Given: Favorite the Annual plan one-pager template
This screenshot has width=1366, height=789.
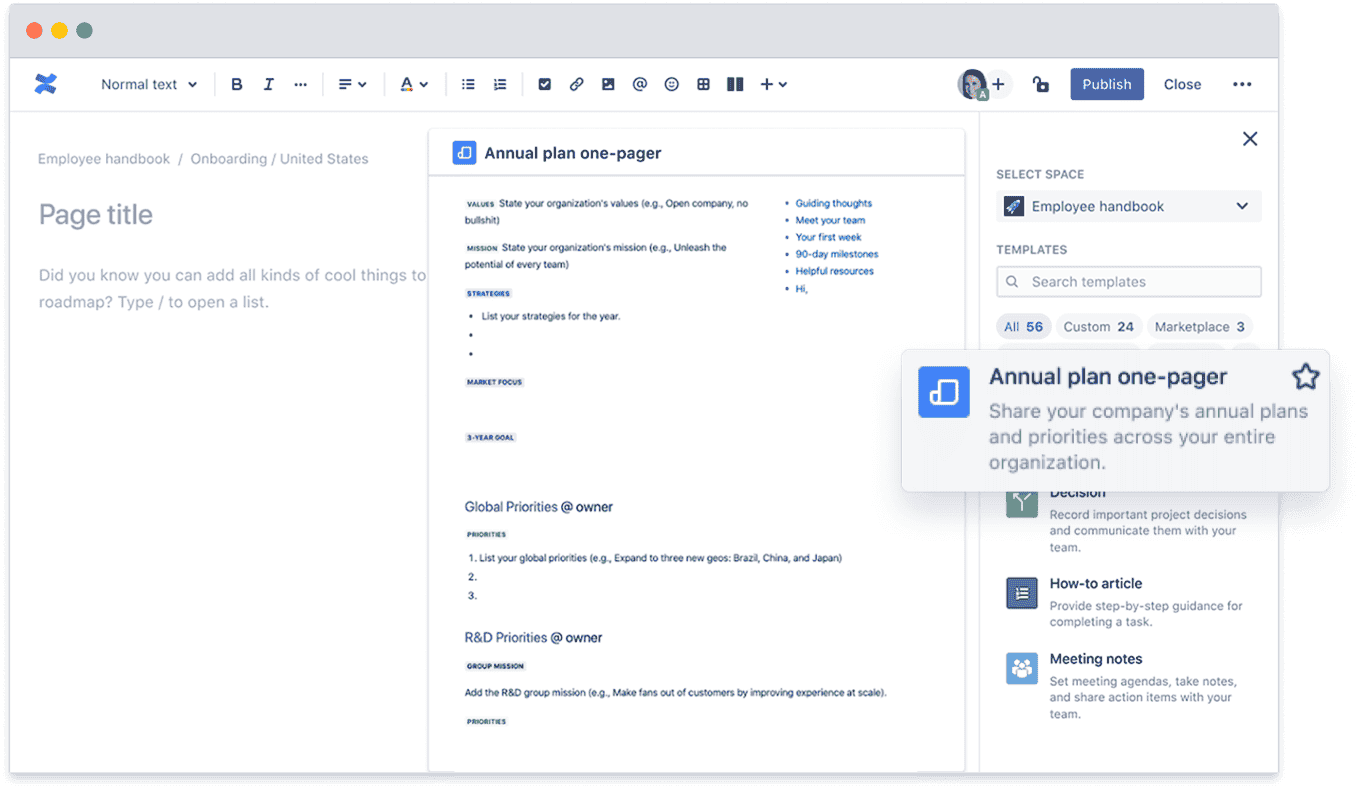Looking at the screenshot, I should (x=1306, y=376).
